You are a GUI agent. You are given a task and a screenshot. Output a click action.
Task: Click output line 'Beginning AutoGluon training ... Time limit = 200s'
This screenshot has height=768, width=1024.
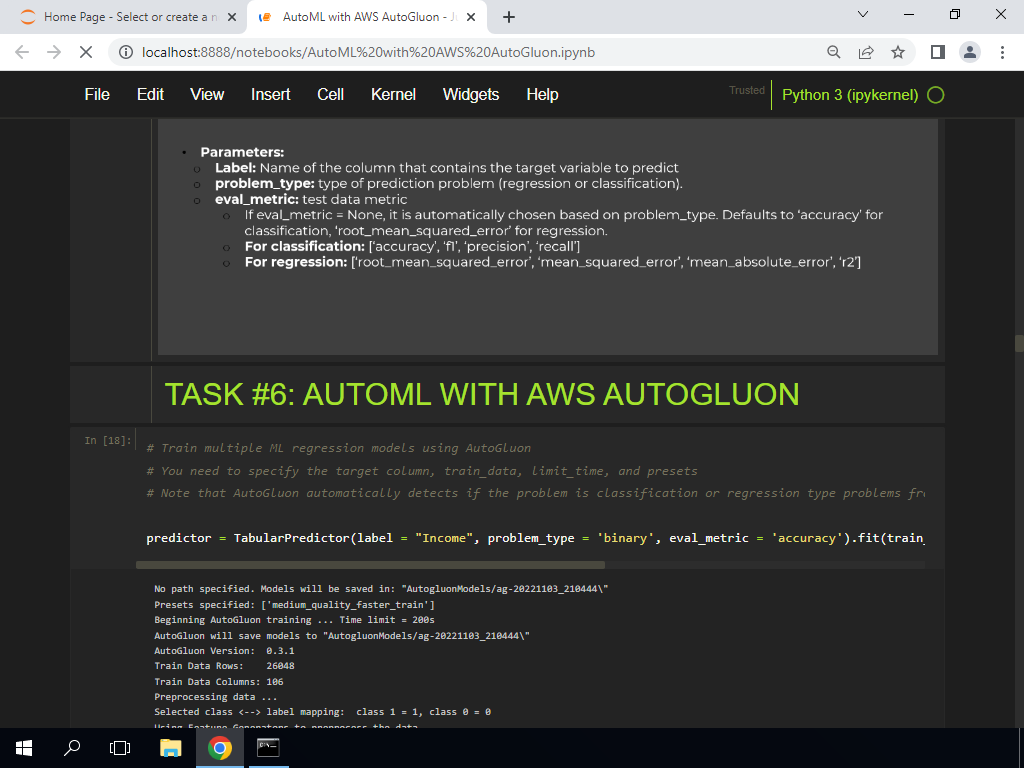(x=295, y=620)
